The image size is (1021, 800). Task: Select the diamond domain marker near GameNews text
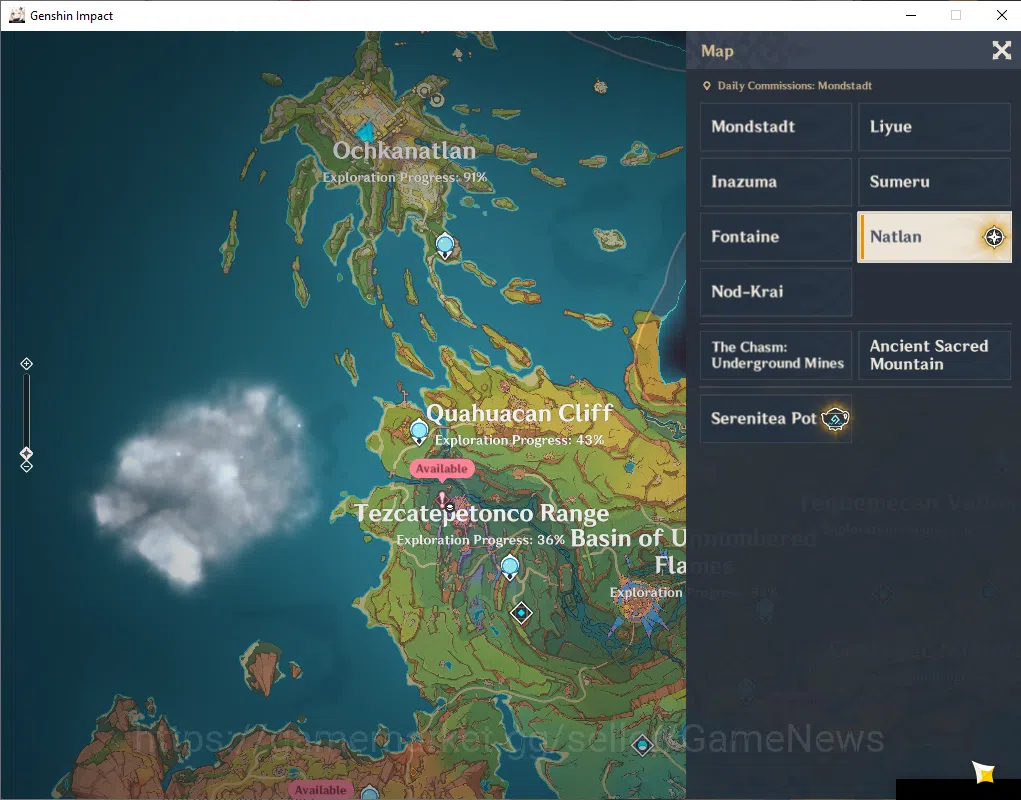click(643, 745)
